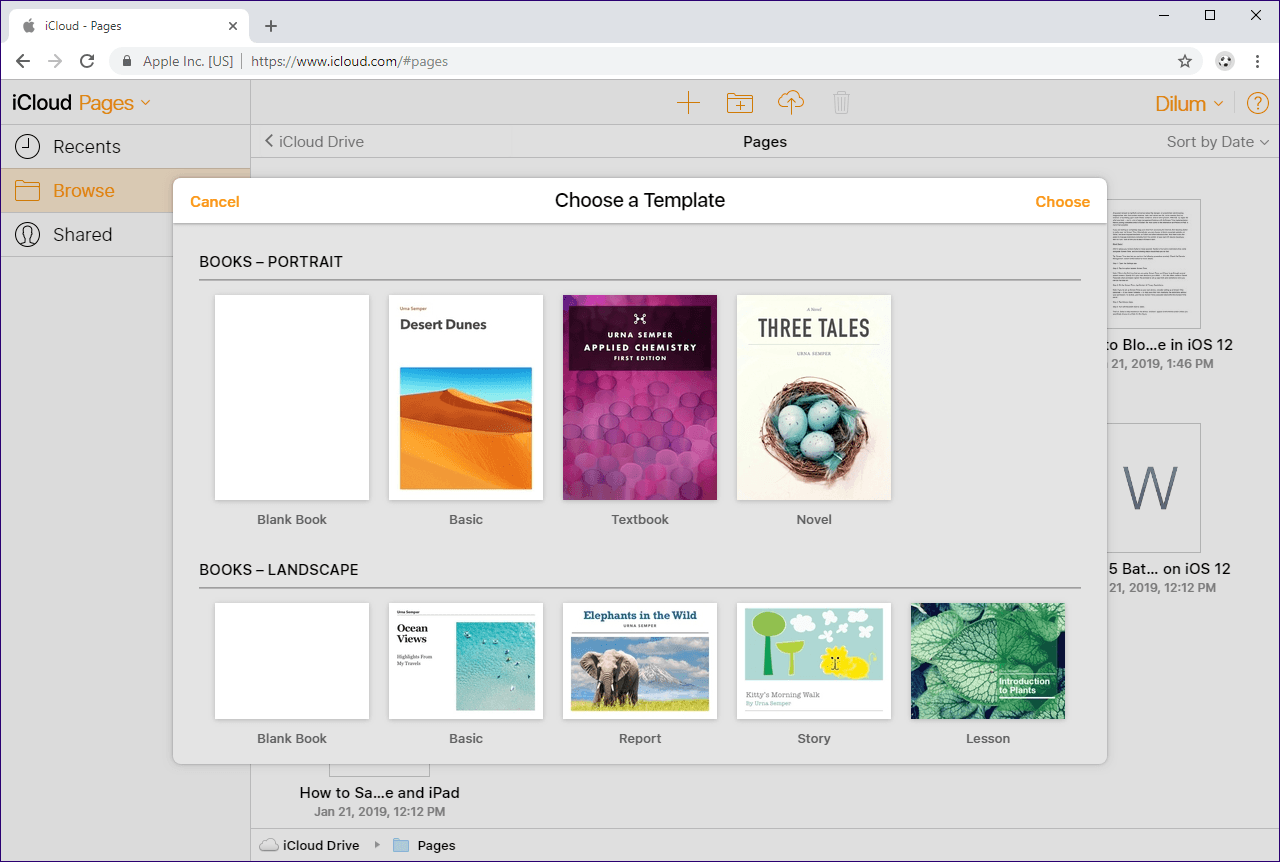1280x862 pixels.
Task: Select Browse in the sidebar
Action: (x=125, y=191)
